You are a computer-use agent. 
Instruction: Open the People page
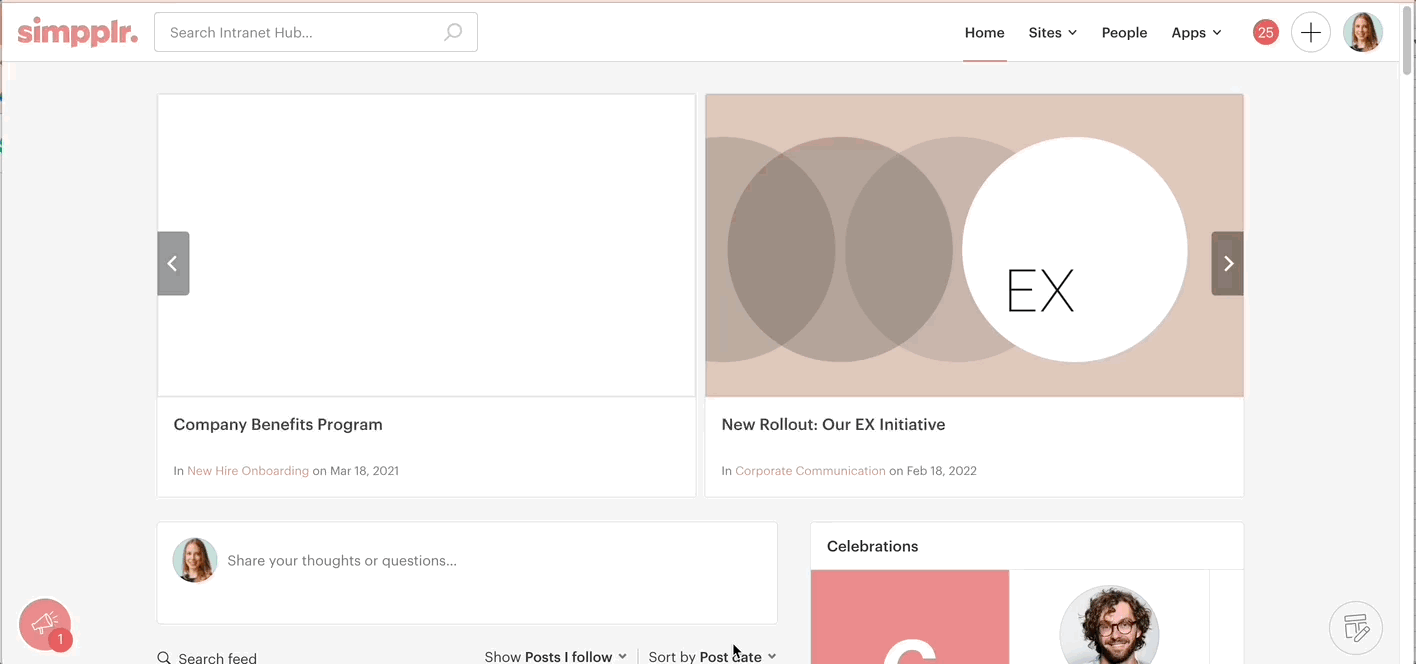(1124, 32)
